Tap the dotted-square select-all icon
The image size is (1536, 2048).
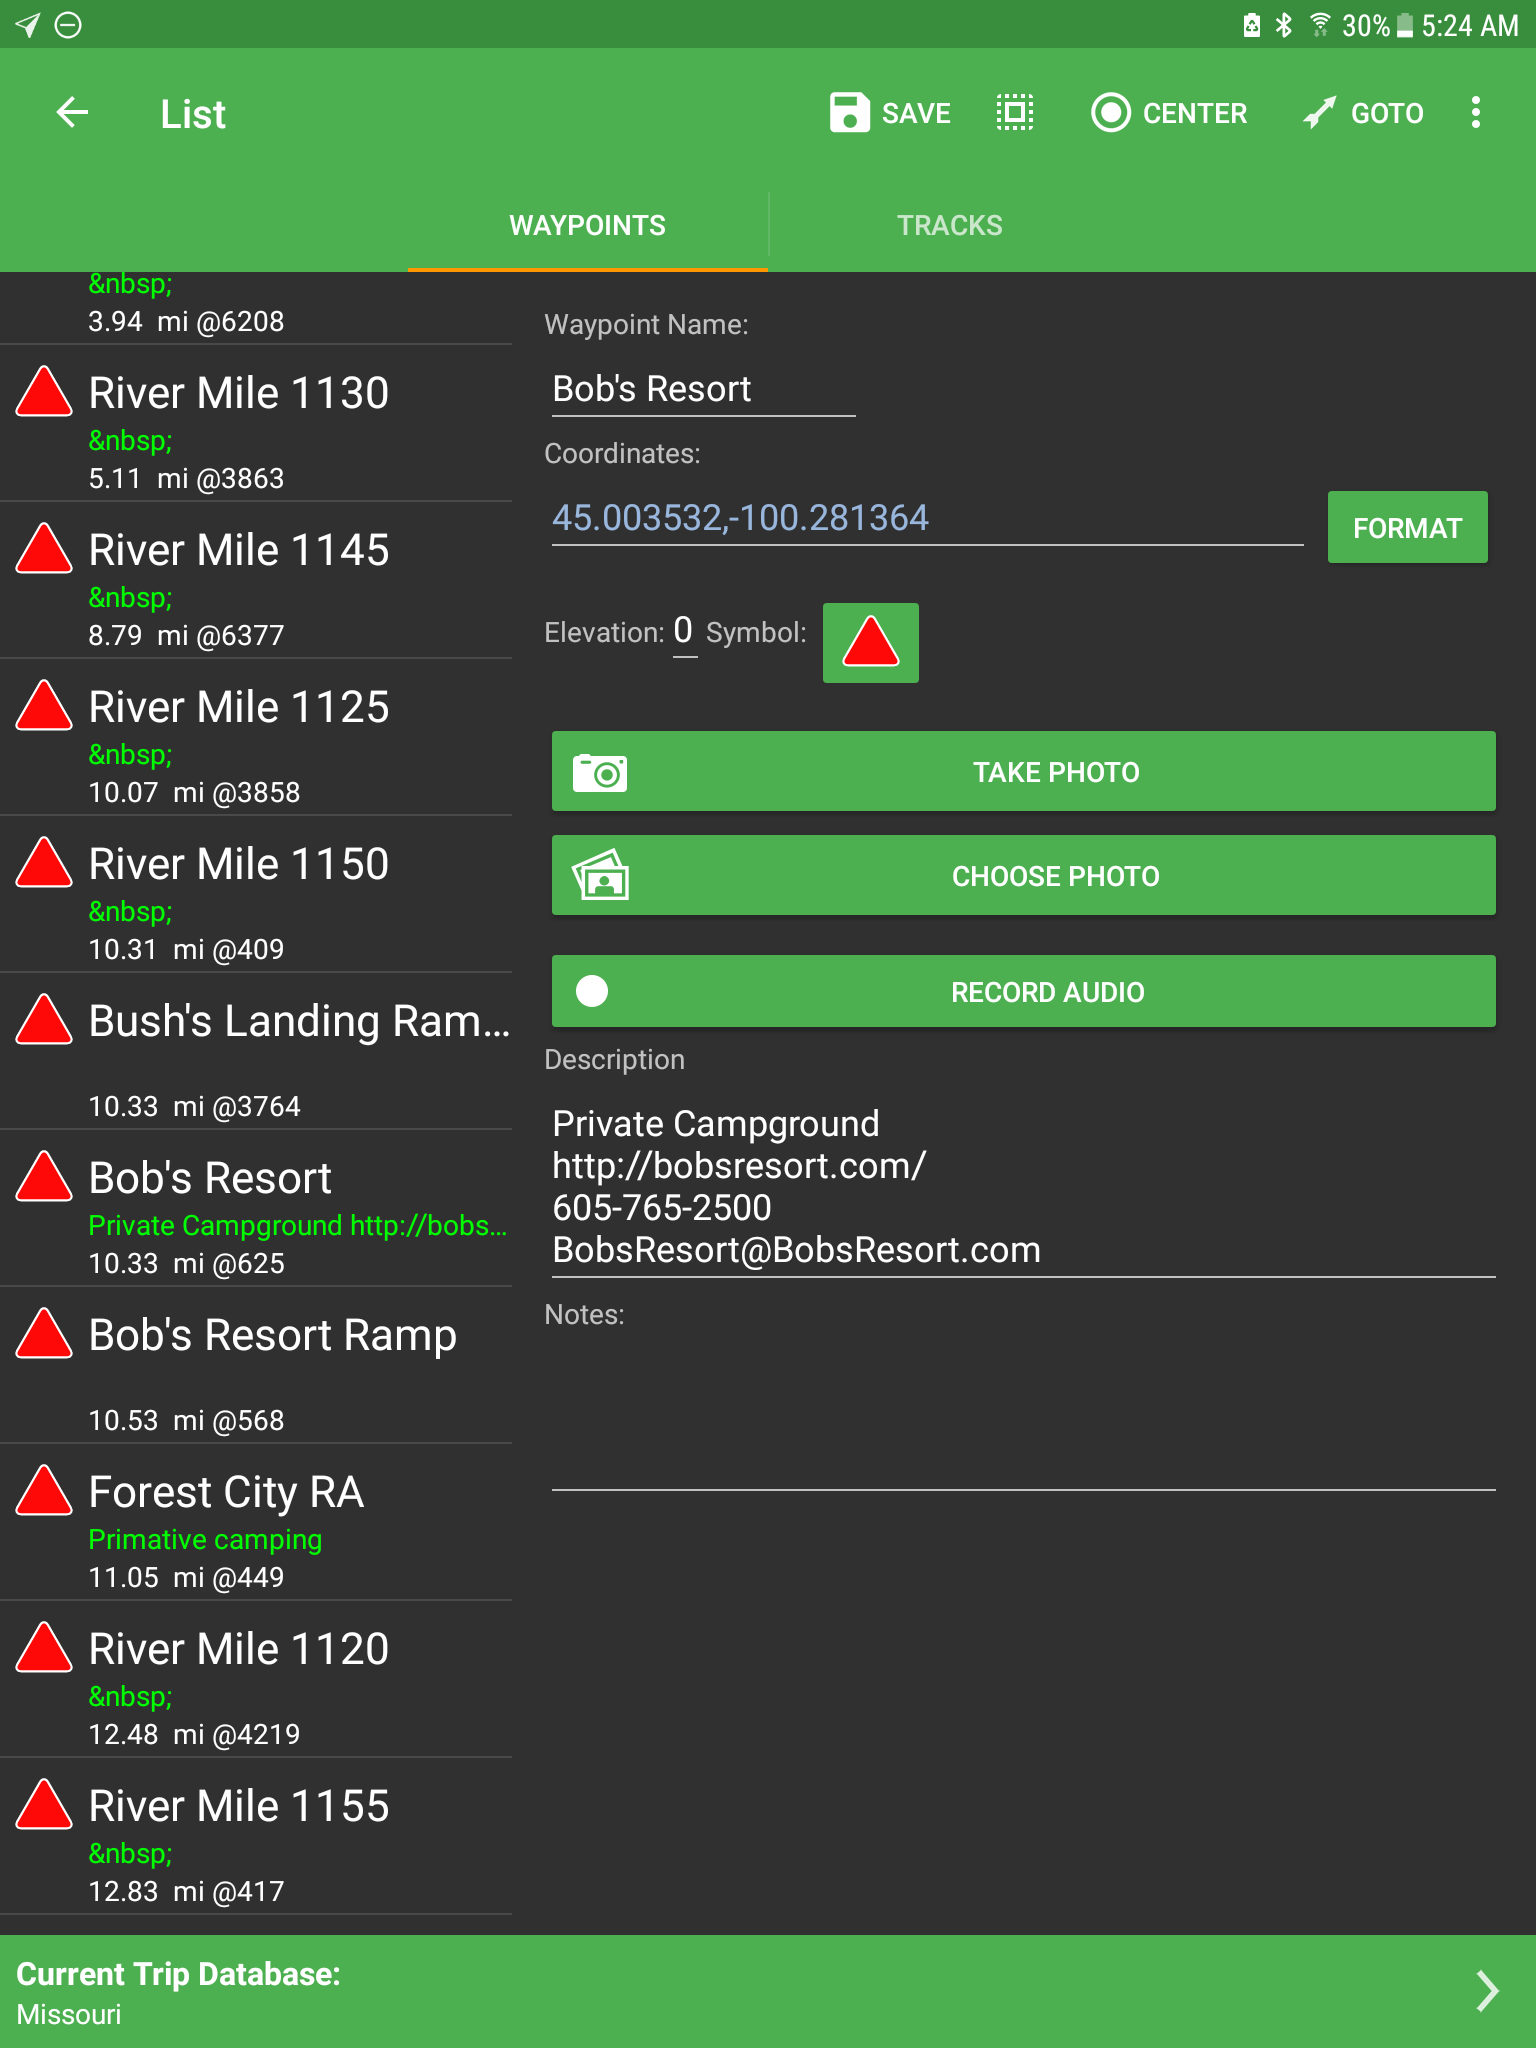point(1015,113)
